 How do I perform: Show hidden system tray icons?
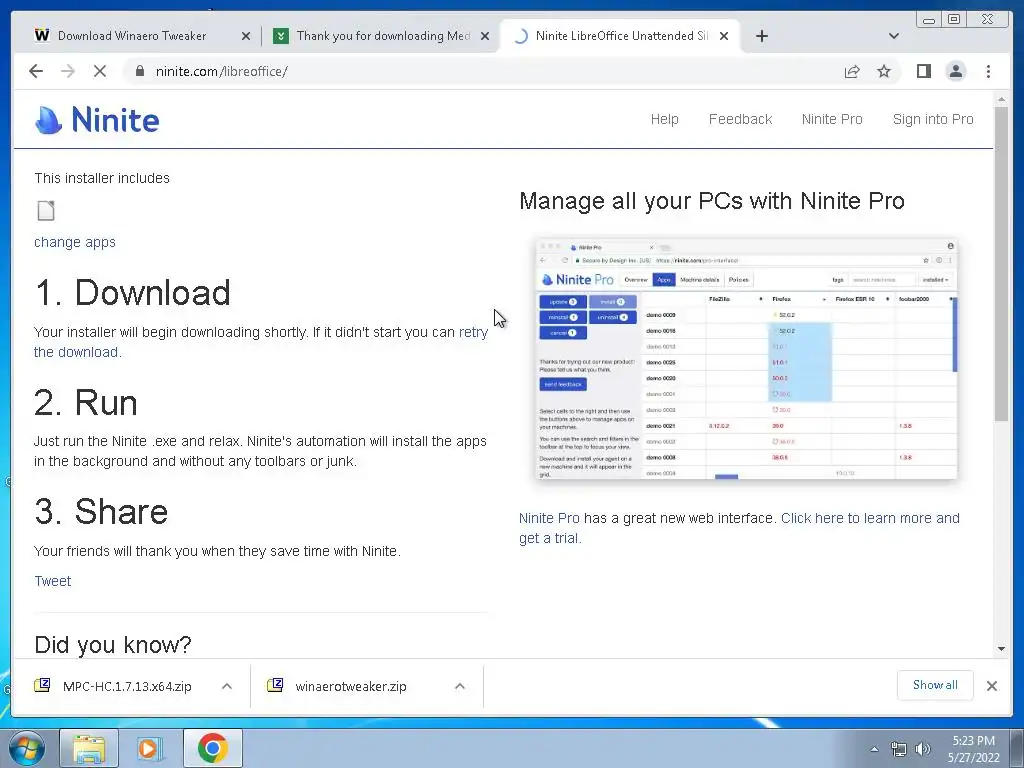(x=874, y=749)
